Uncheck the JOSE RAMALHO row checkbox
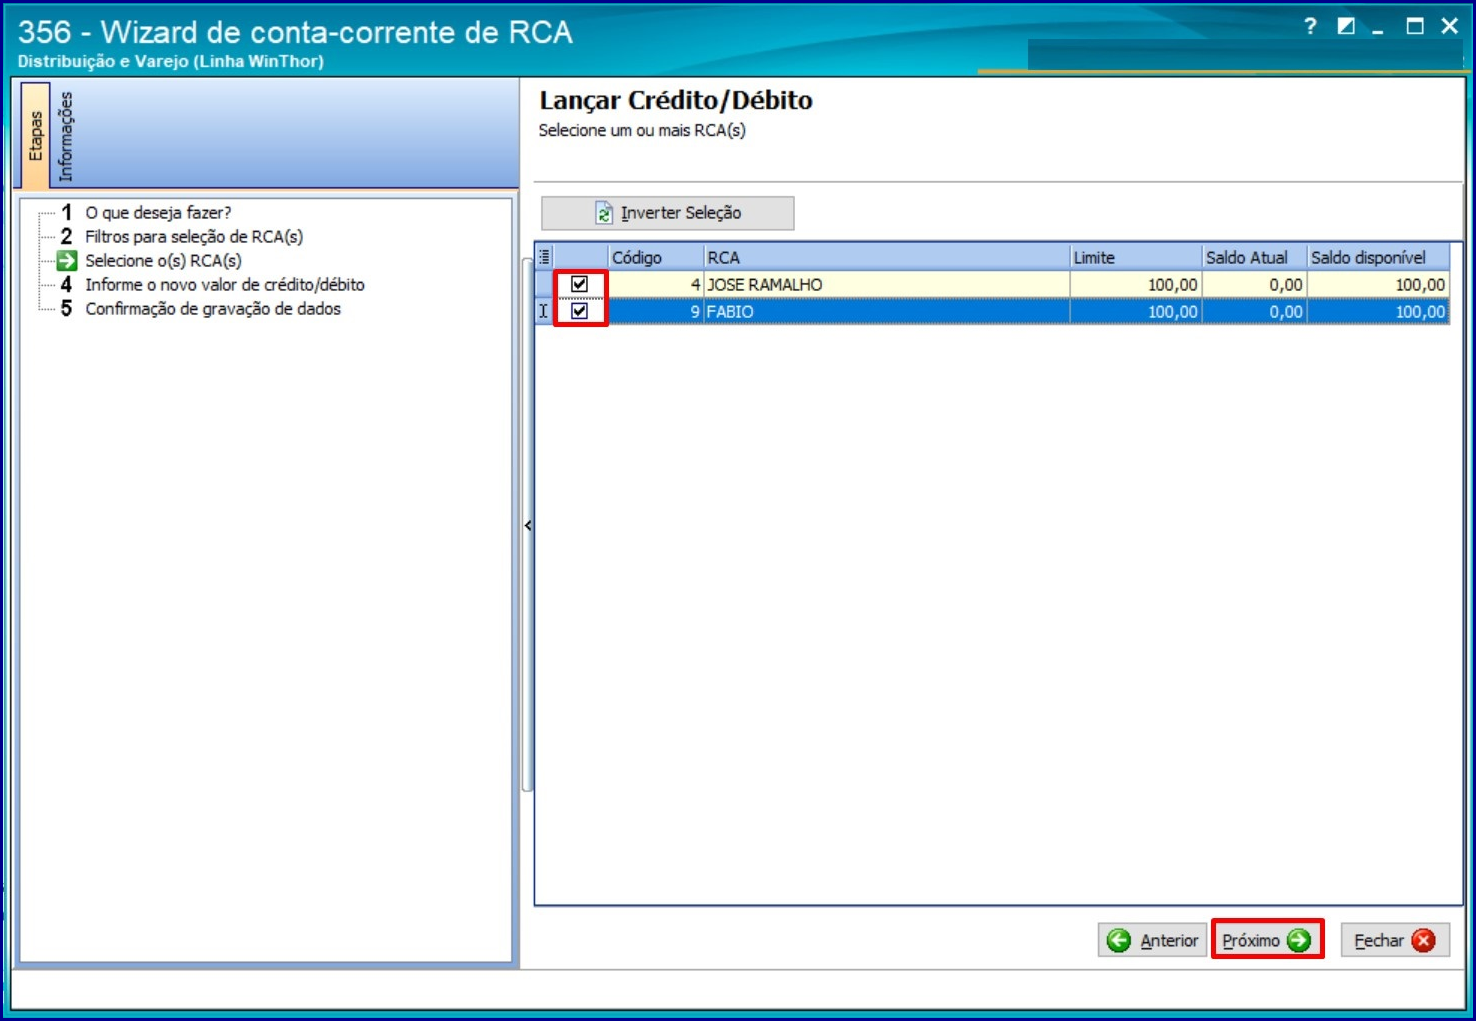This screenshot has height=1021, width=1476. click(579, 284)
